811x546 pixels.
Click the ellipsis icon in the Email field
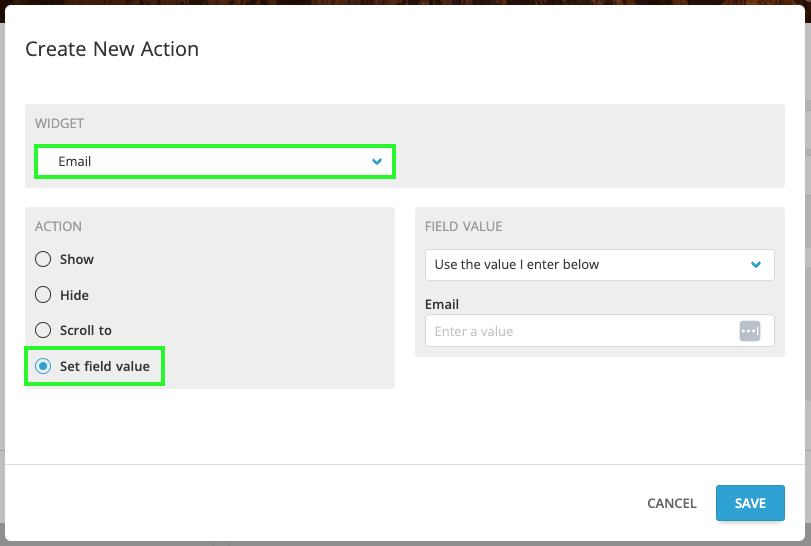pyautogui.click(x=750, y=331)
